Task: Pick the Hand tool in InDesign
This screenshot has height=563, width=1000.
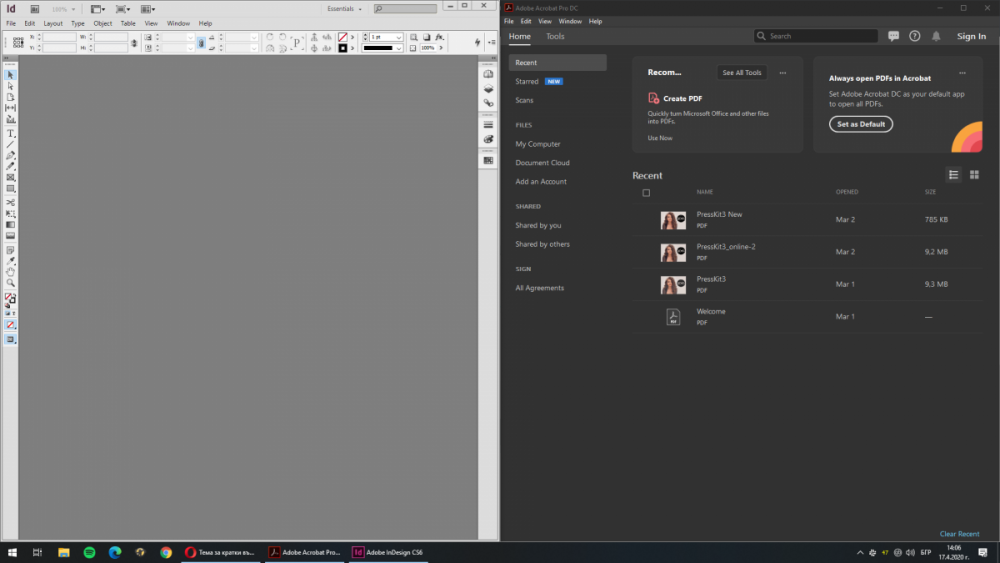Action: [x=11, y=271]
